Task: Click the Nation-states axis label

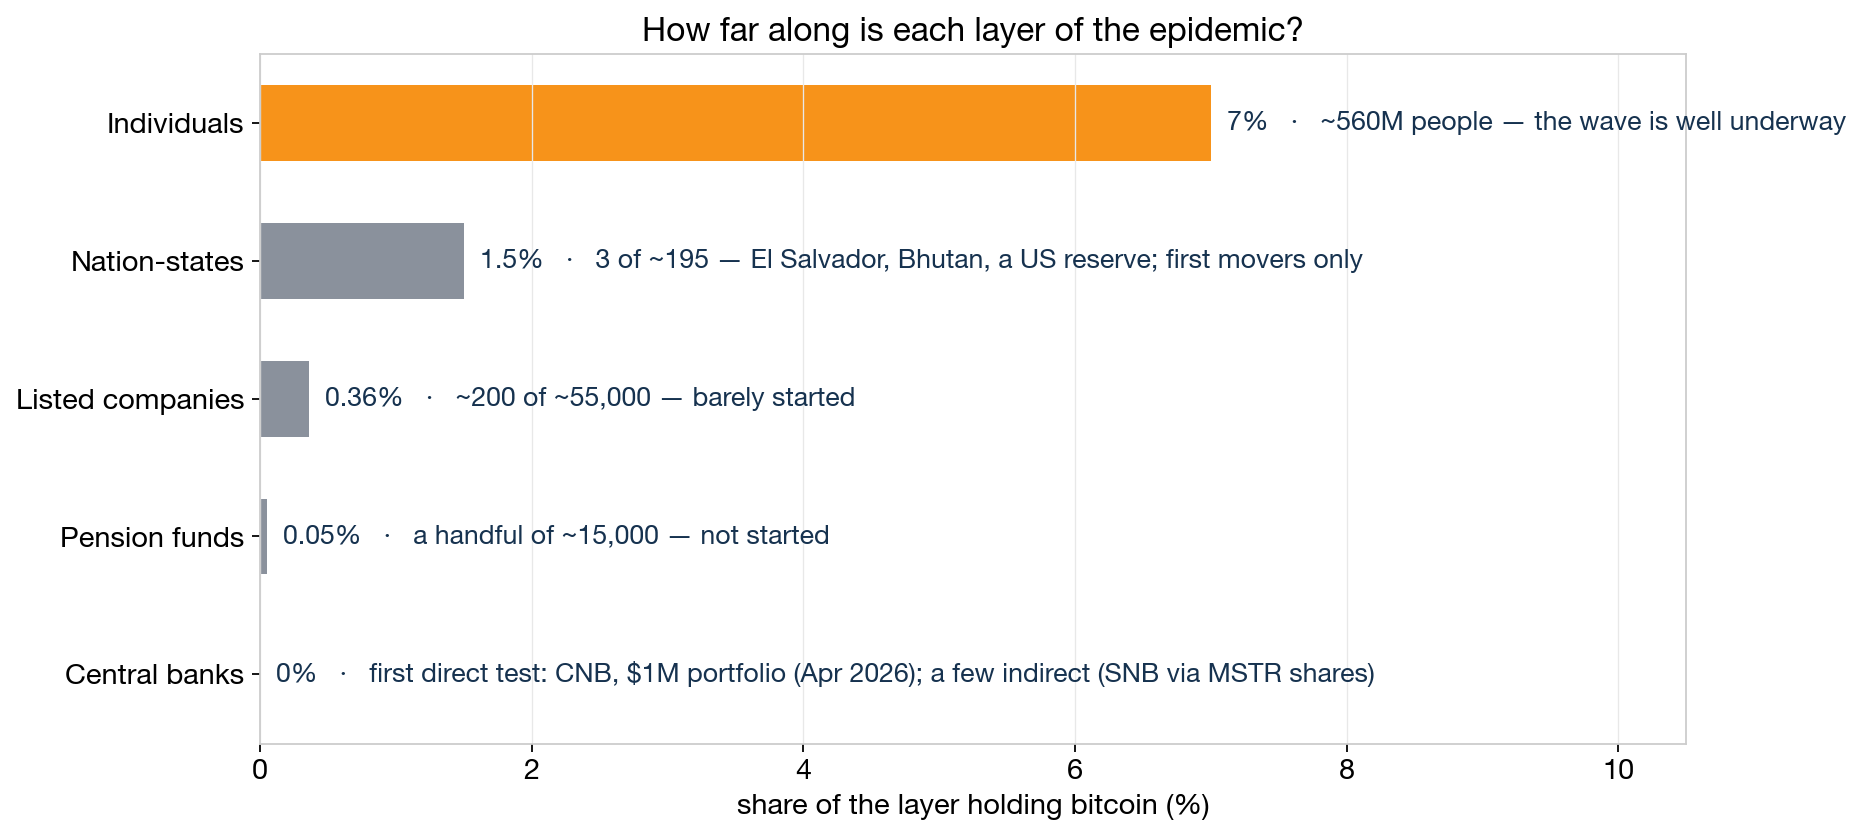Action: tap(157, 262)
